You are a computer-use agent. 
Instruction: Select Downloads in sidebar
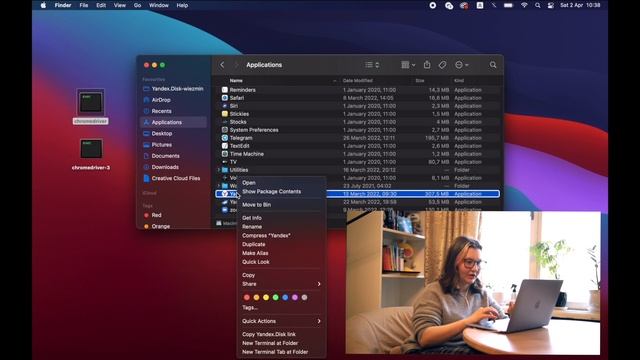point(173,167)
